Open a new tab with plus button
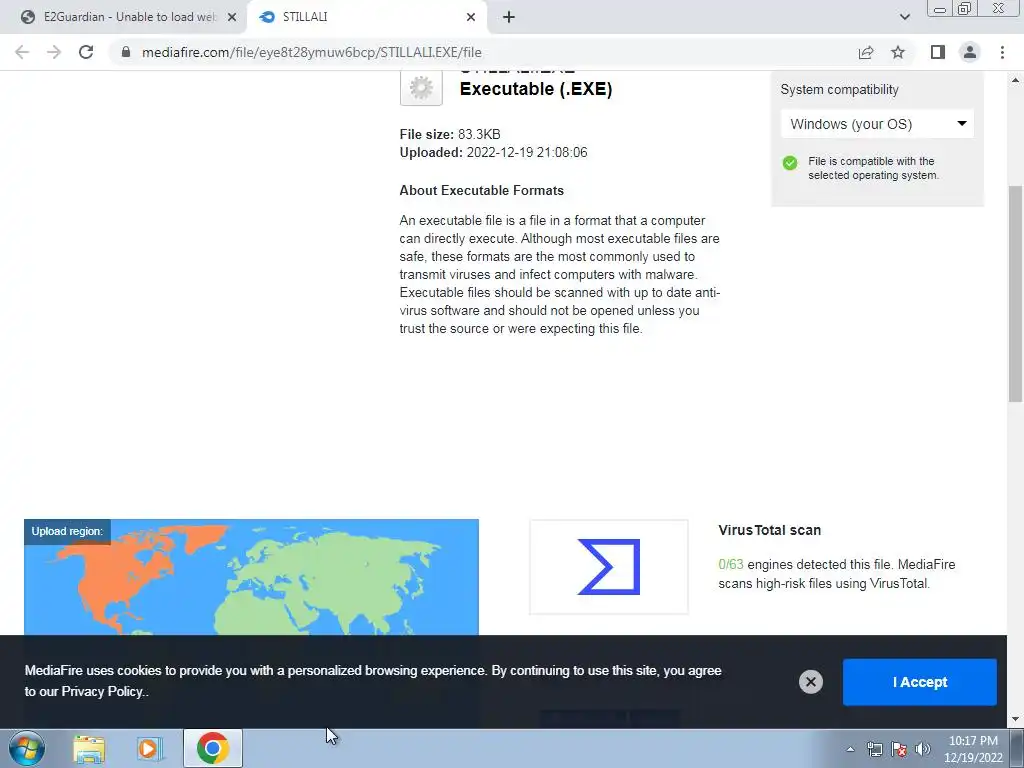 (509, 17)
